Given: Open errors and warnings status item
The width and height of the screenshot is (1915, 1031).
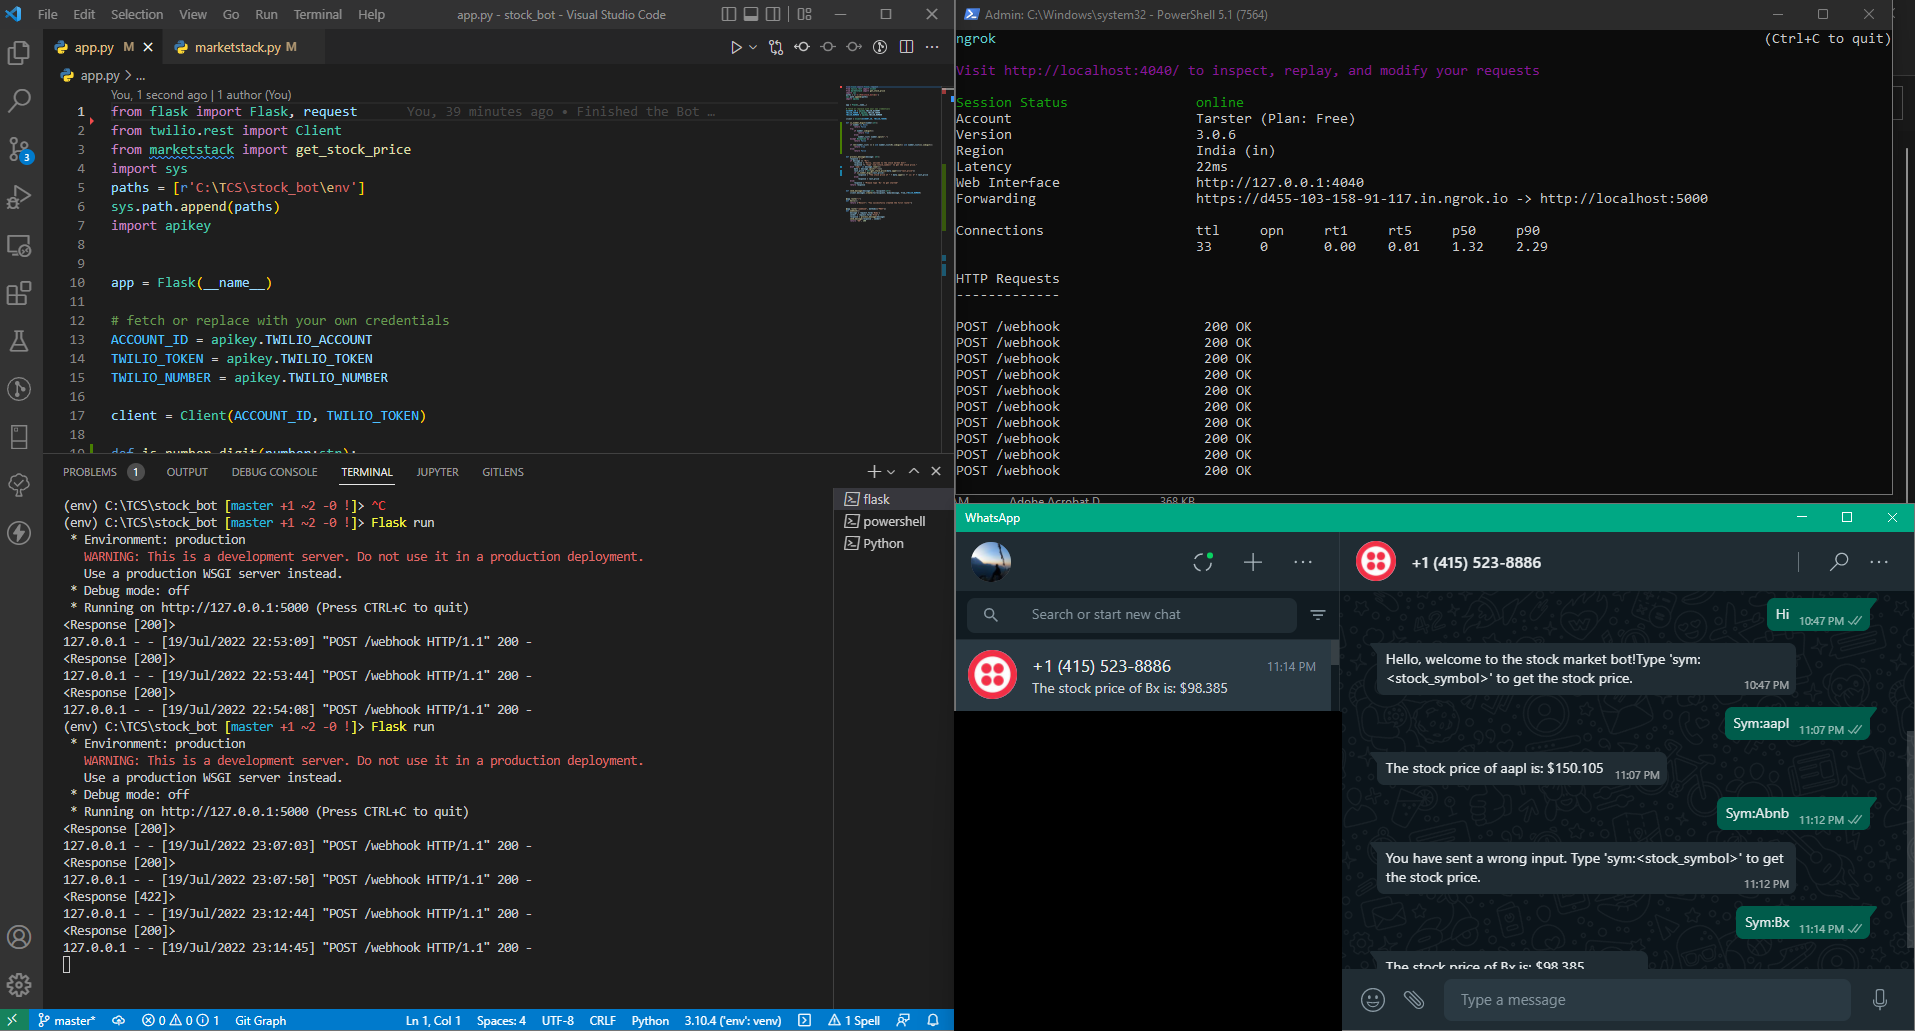Looking at the screenshot, I should point(181,1020).
